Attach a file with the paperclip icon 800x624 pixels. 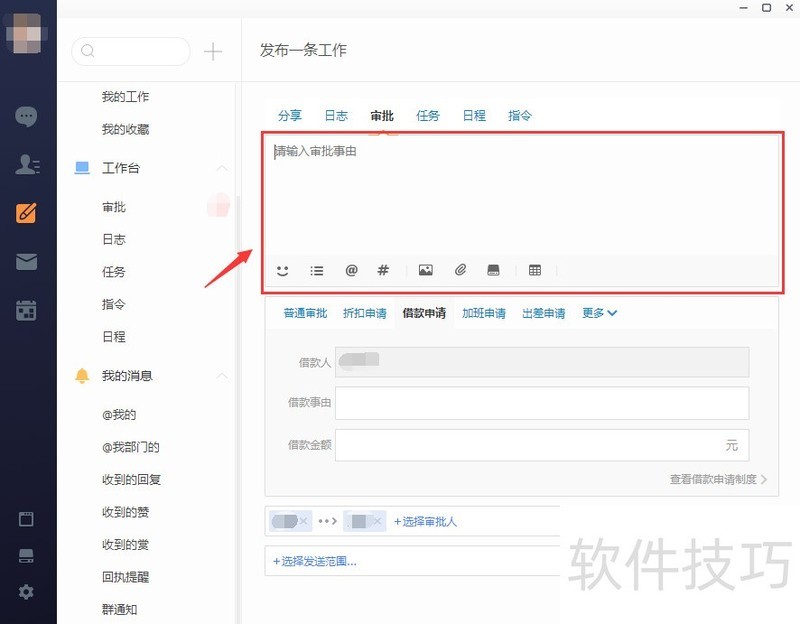[x=460, y=270]
